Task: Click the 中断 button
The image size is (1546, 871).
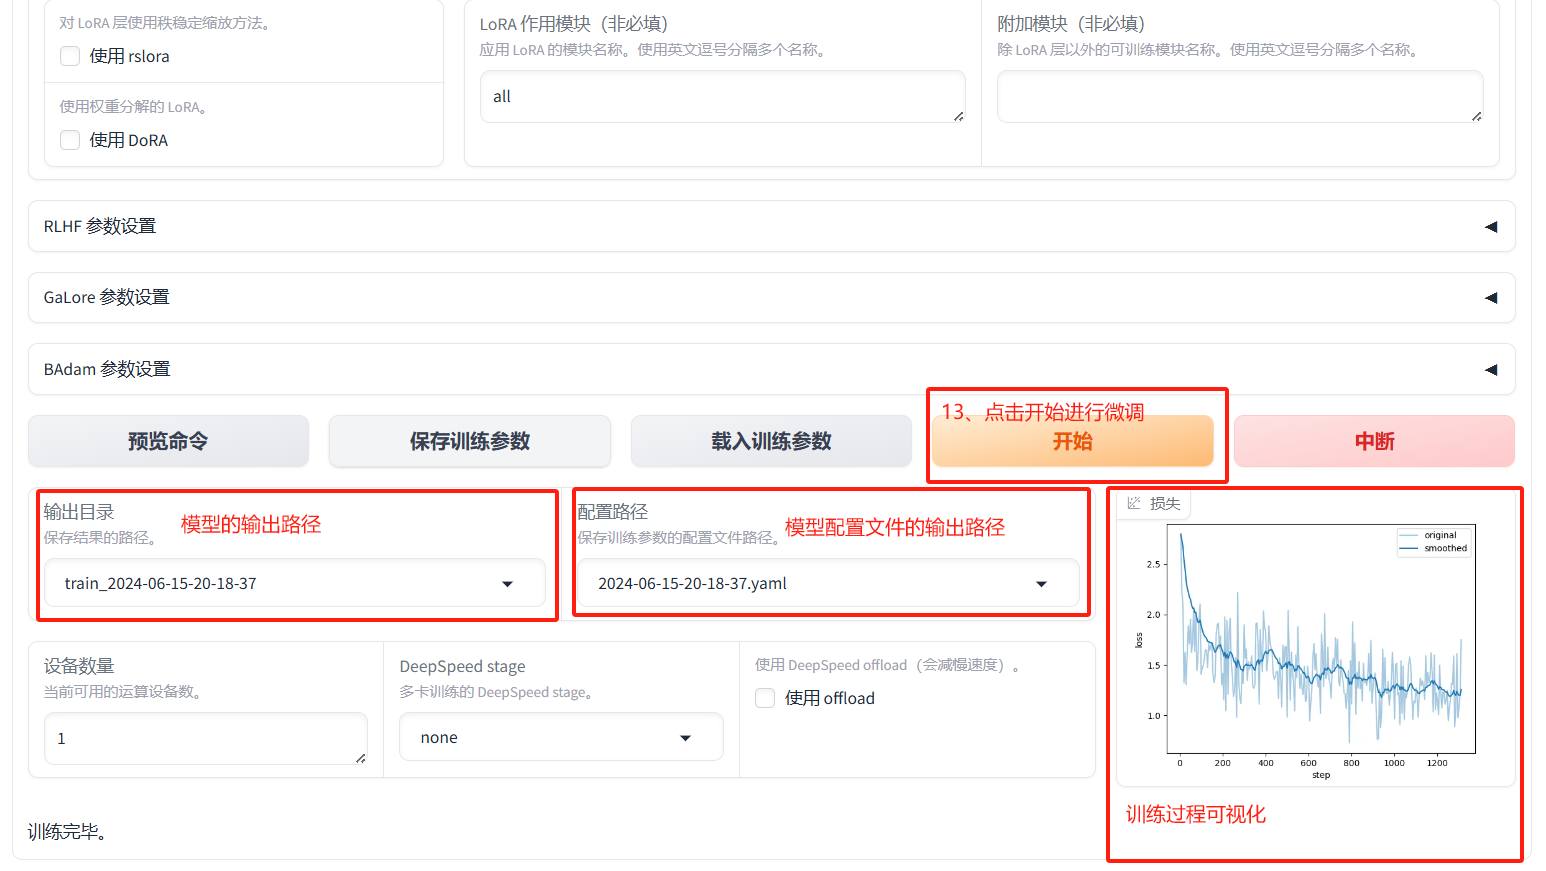Action: [x=1373, y=440]
